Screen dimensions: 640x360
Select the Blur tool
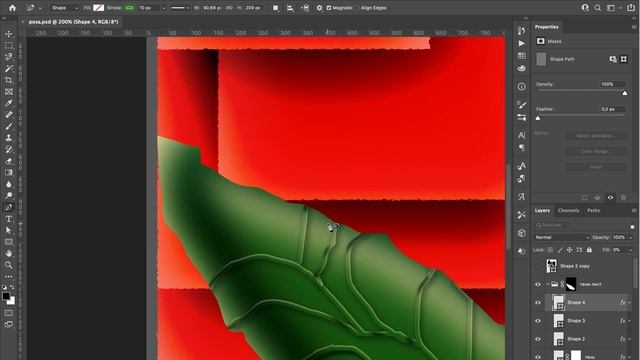pos(9,184)
